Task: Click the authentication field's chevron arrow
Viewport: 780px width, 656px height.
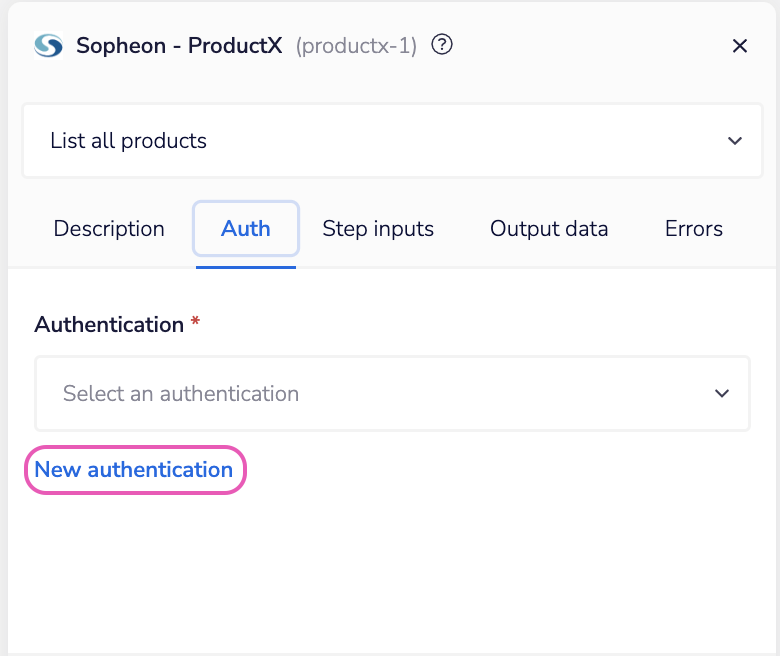Action: click(x=722, y=394)
